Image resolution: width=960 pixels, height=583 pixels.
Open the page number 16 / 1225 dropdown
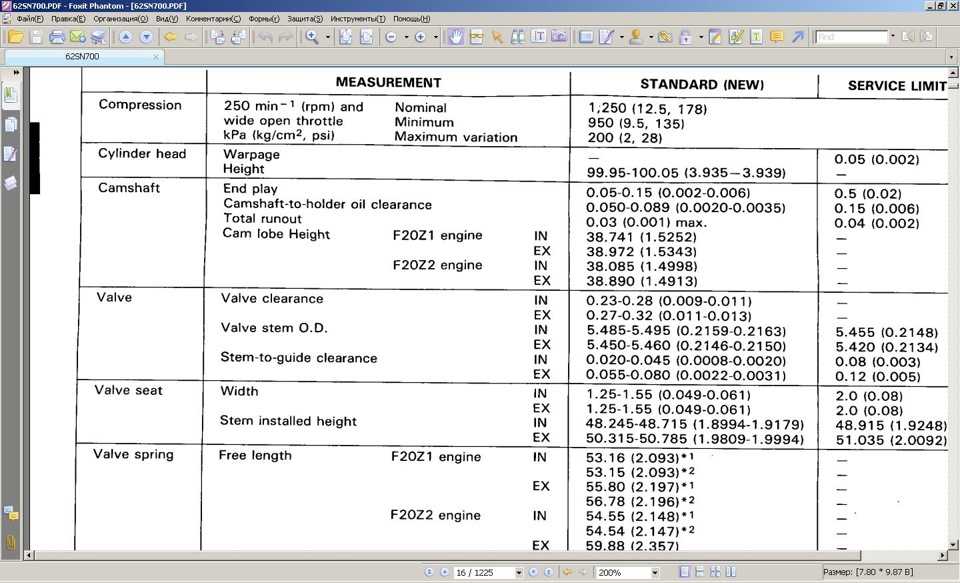(x=518, y=573)
